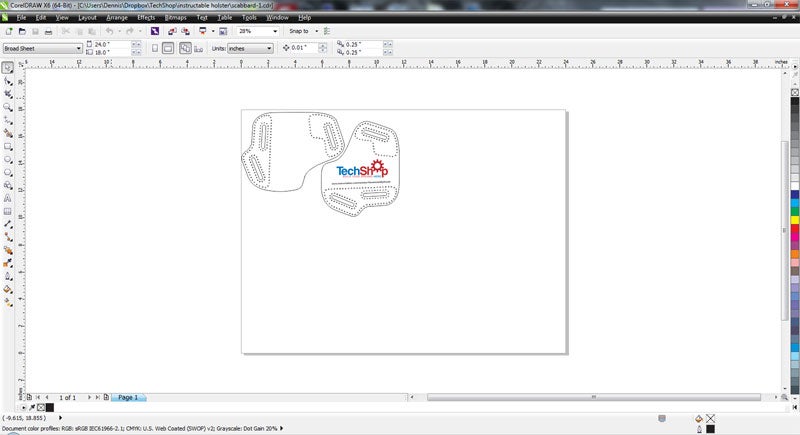Toggle apply layout to all pages
Image resolution: width=800 pixels, height=435 pixels.
point(184,48)
